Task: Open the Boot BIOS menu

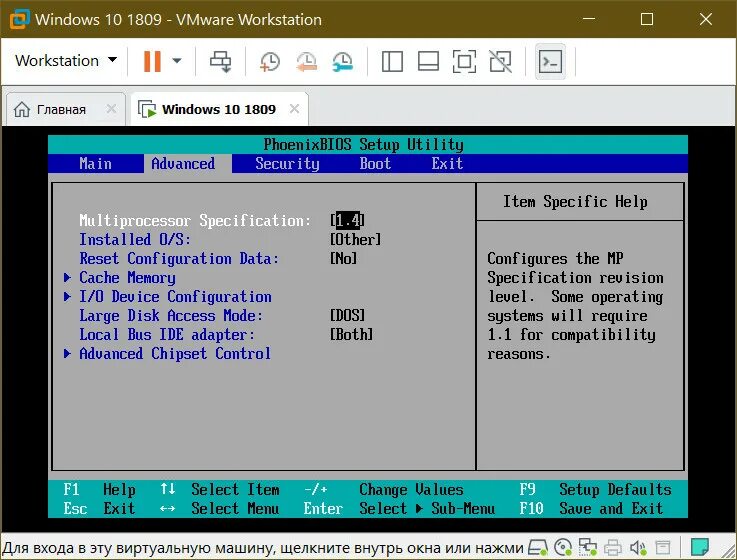Action: pyautogui.click(x=375, y=164)
